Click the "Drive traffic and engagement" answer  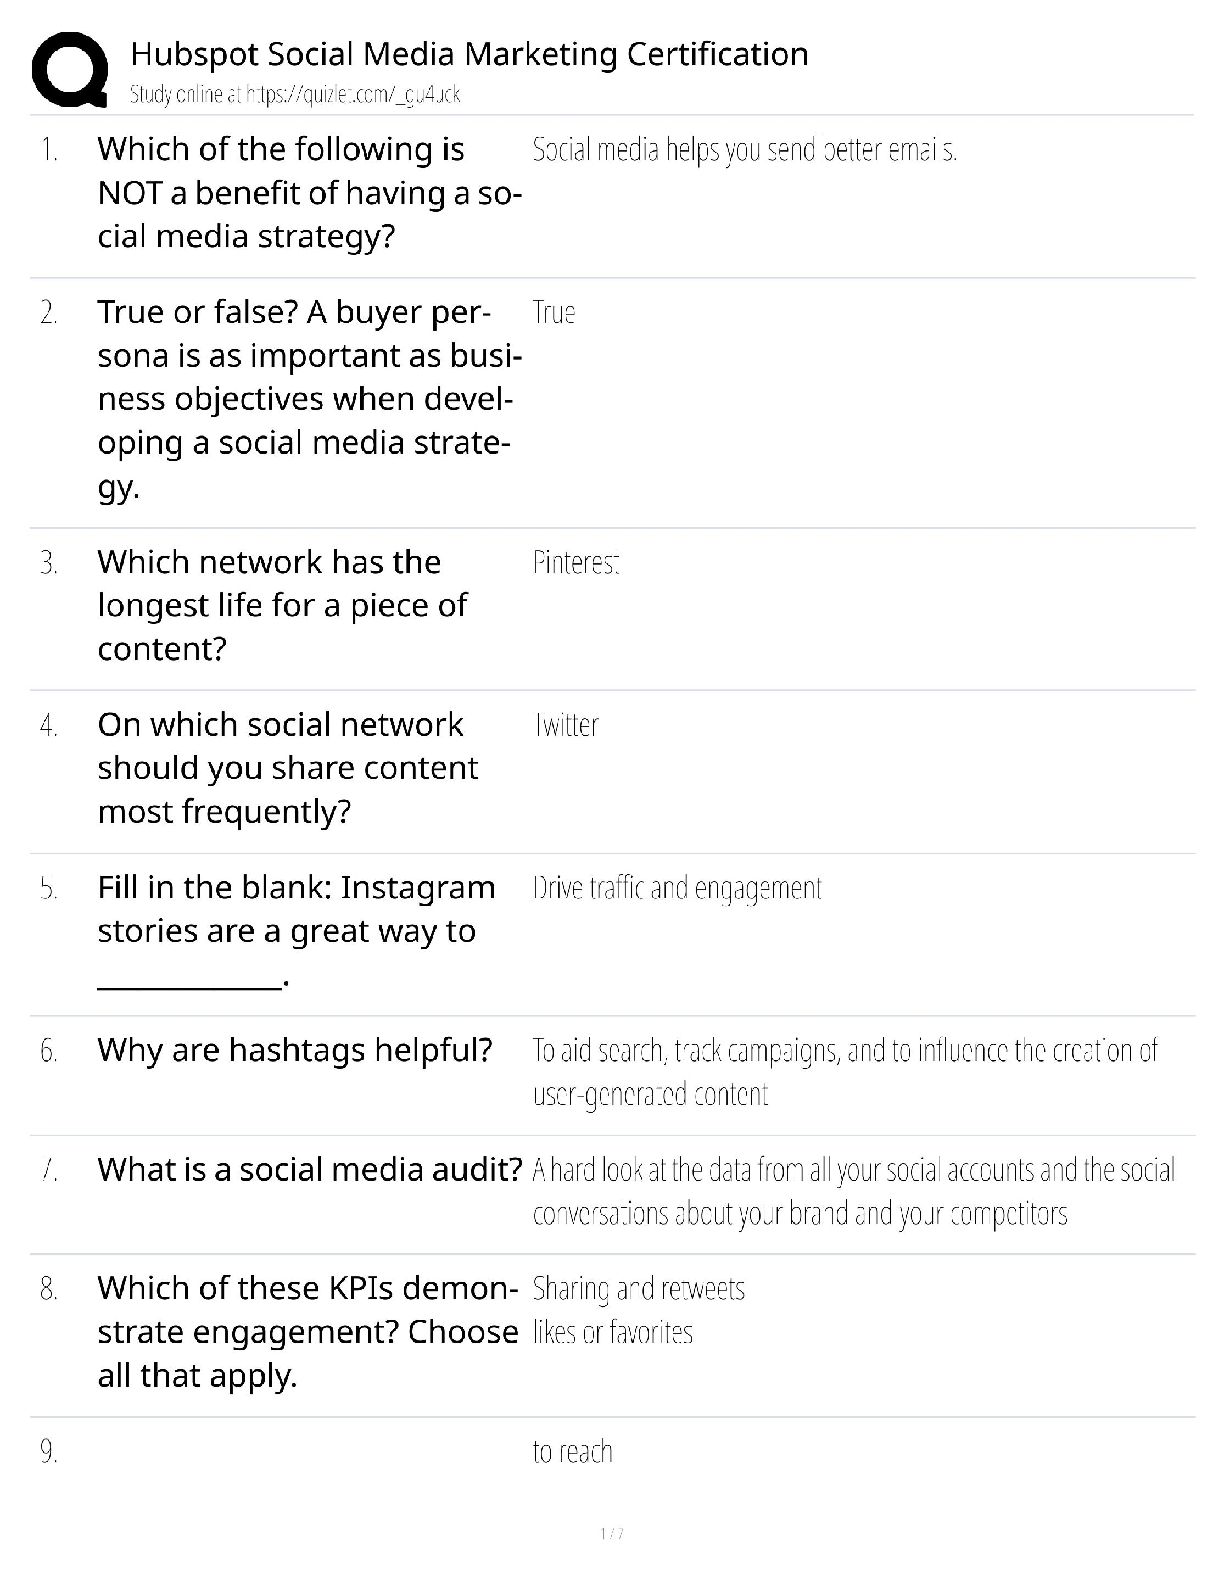(677, 888)
